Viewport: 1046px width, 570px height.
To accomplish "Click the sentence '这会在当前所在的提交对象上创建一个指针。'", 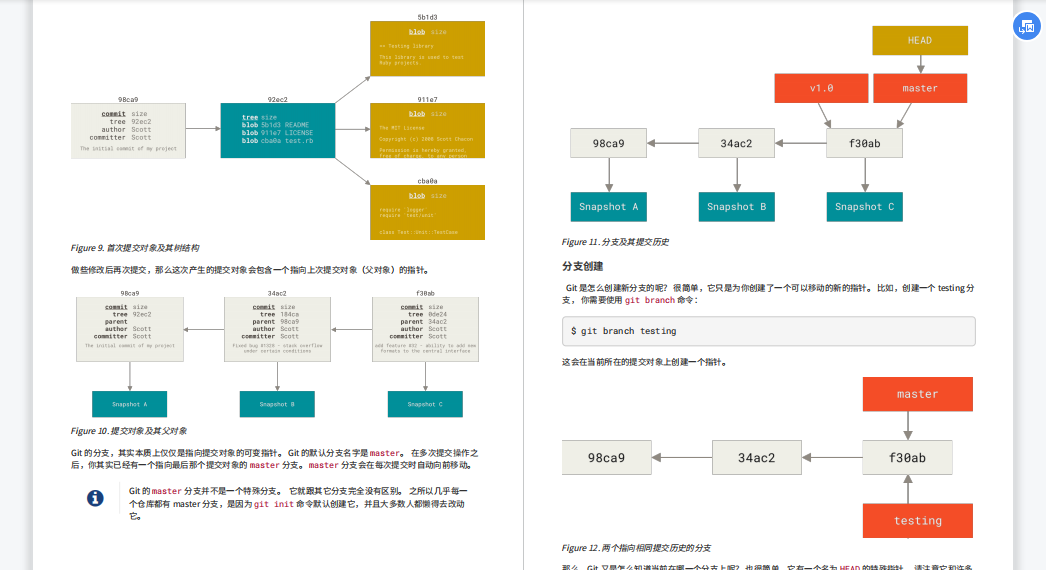I will (646, 362).
